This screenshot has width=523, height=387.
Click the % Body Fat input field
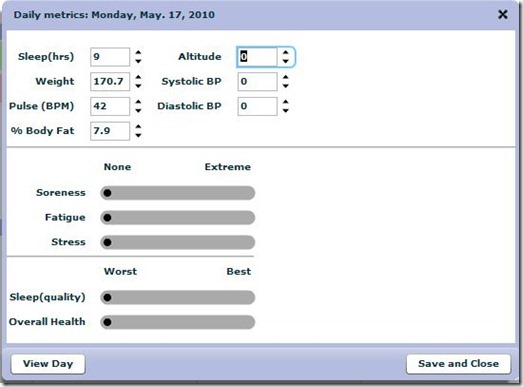110,131
